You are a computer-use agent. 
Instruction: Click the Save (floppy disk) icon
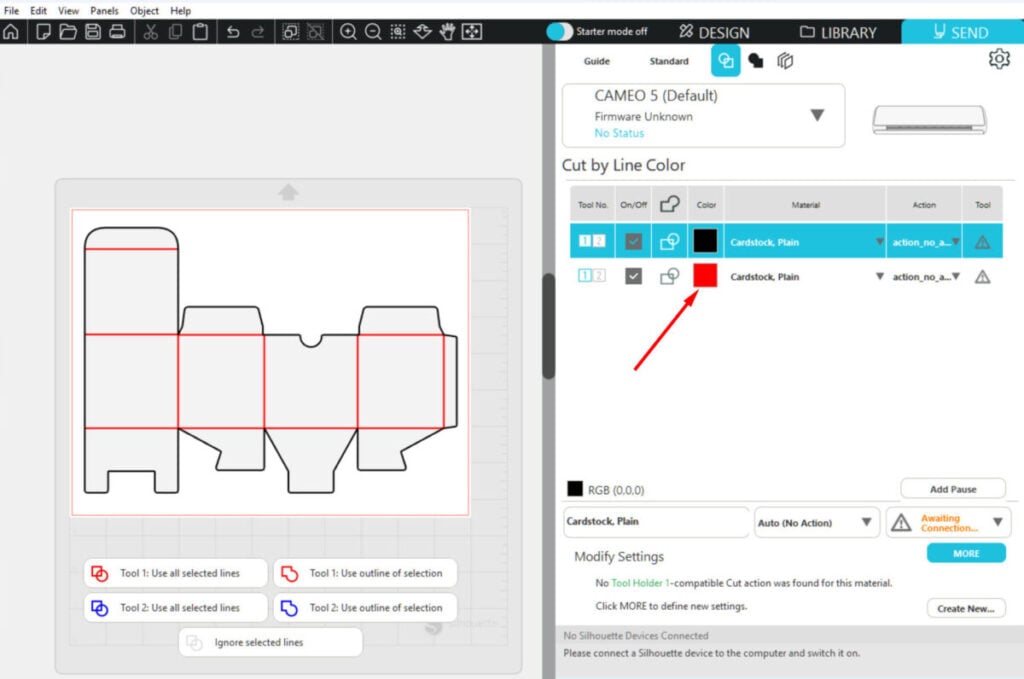tap(93, 32)
